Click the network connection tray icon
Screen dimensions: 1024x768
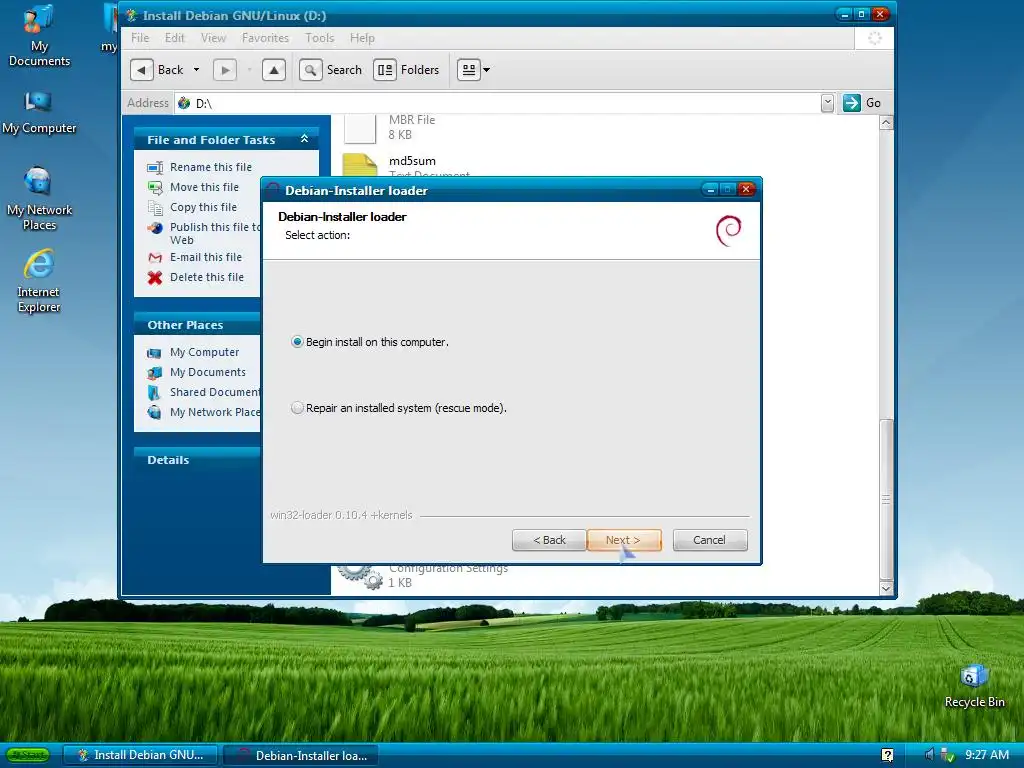point(947,756)
